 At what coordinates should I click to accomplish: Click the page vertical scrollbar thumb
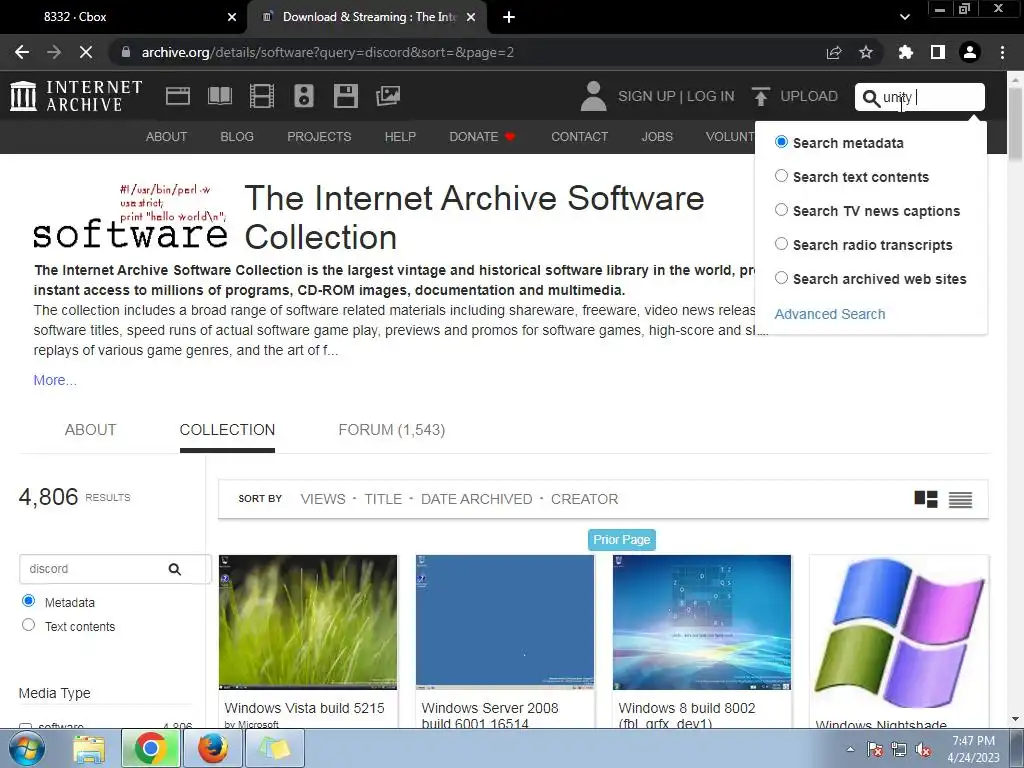coord(1016,124)
